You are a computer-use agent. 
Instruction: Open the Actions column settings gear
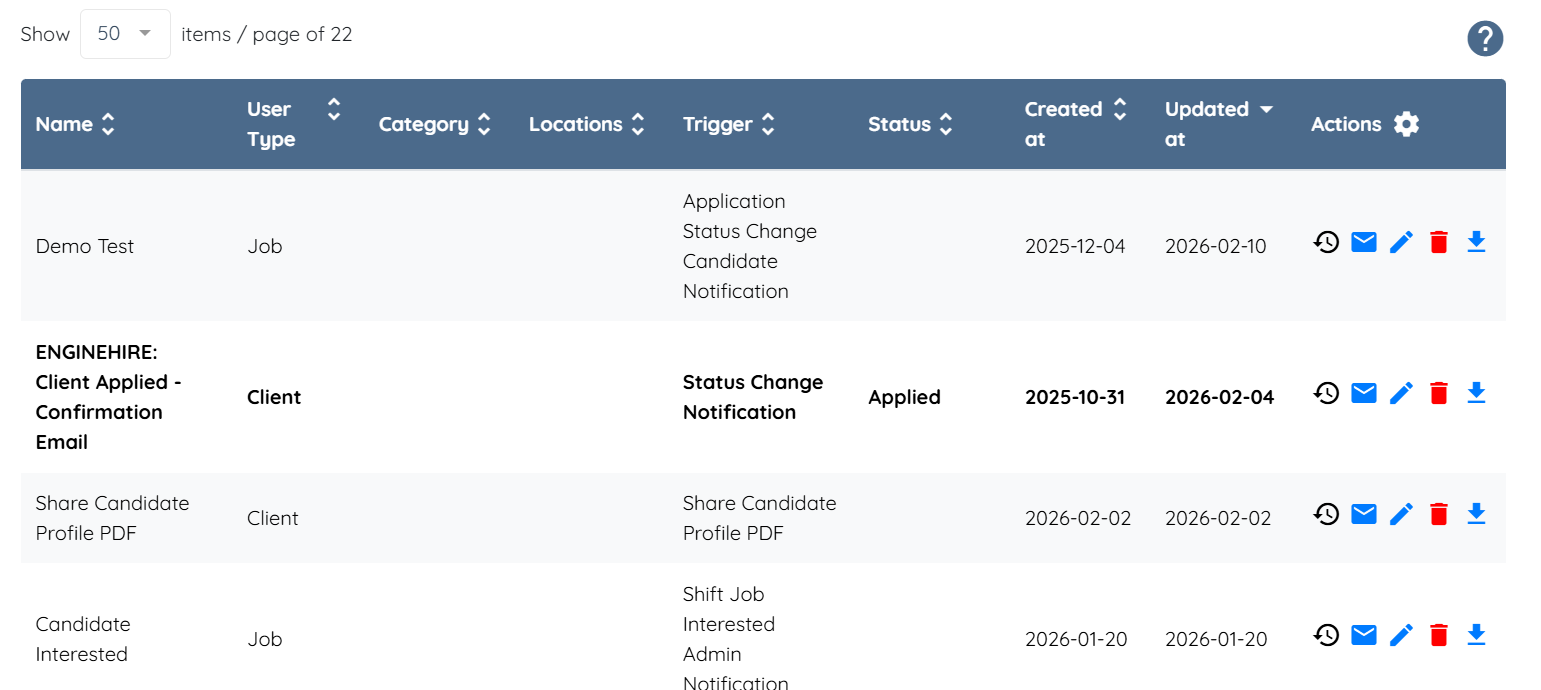(x=1406, y=124)
